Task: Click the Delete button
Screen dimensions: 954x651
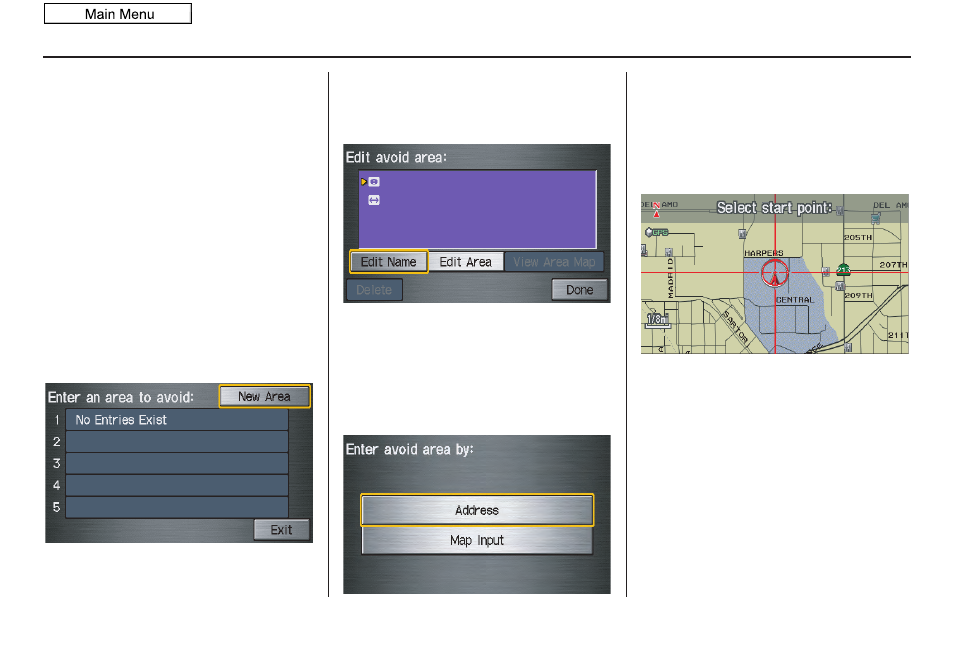Action: tap(374, 290)
